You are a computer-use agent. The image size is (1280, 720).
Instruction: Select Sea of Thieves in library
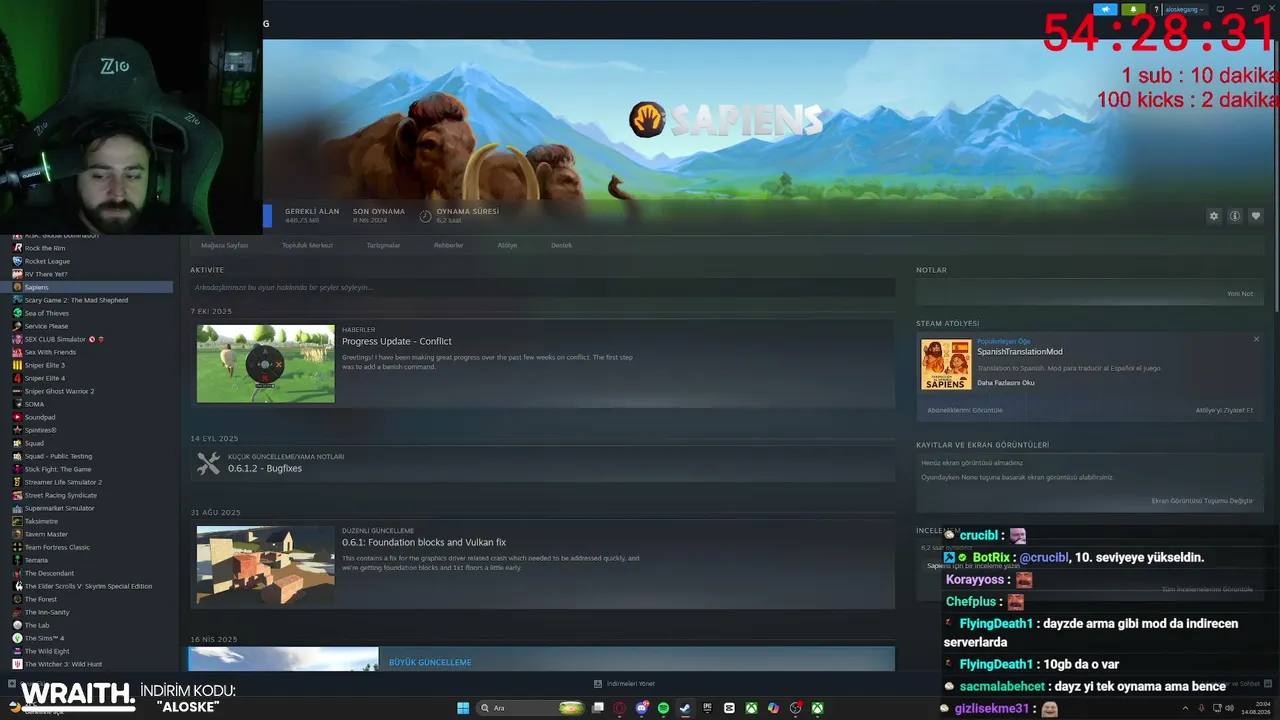click(x=47, y=313)
